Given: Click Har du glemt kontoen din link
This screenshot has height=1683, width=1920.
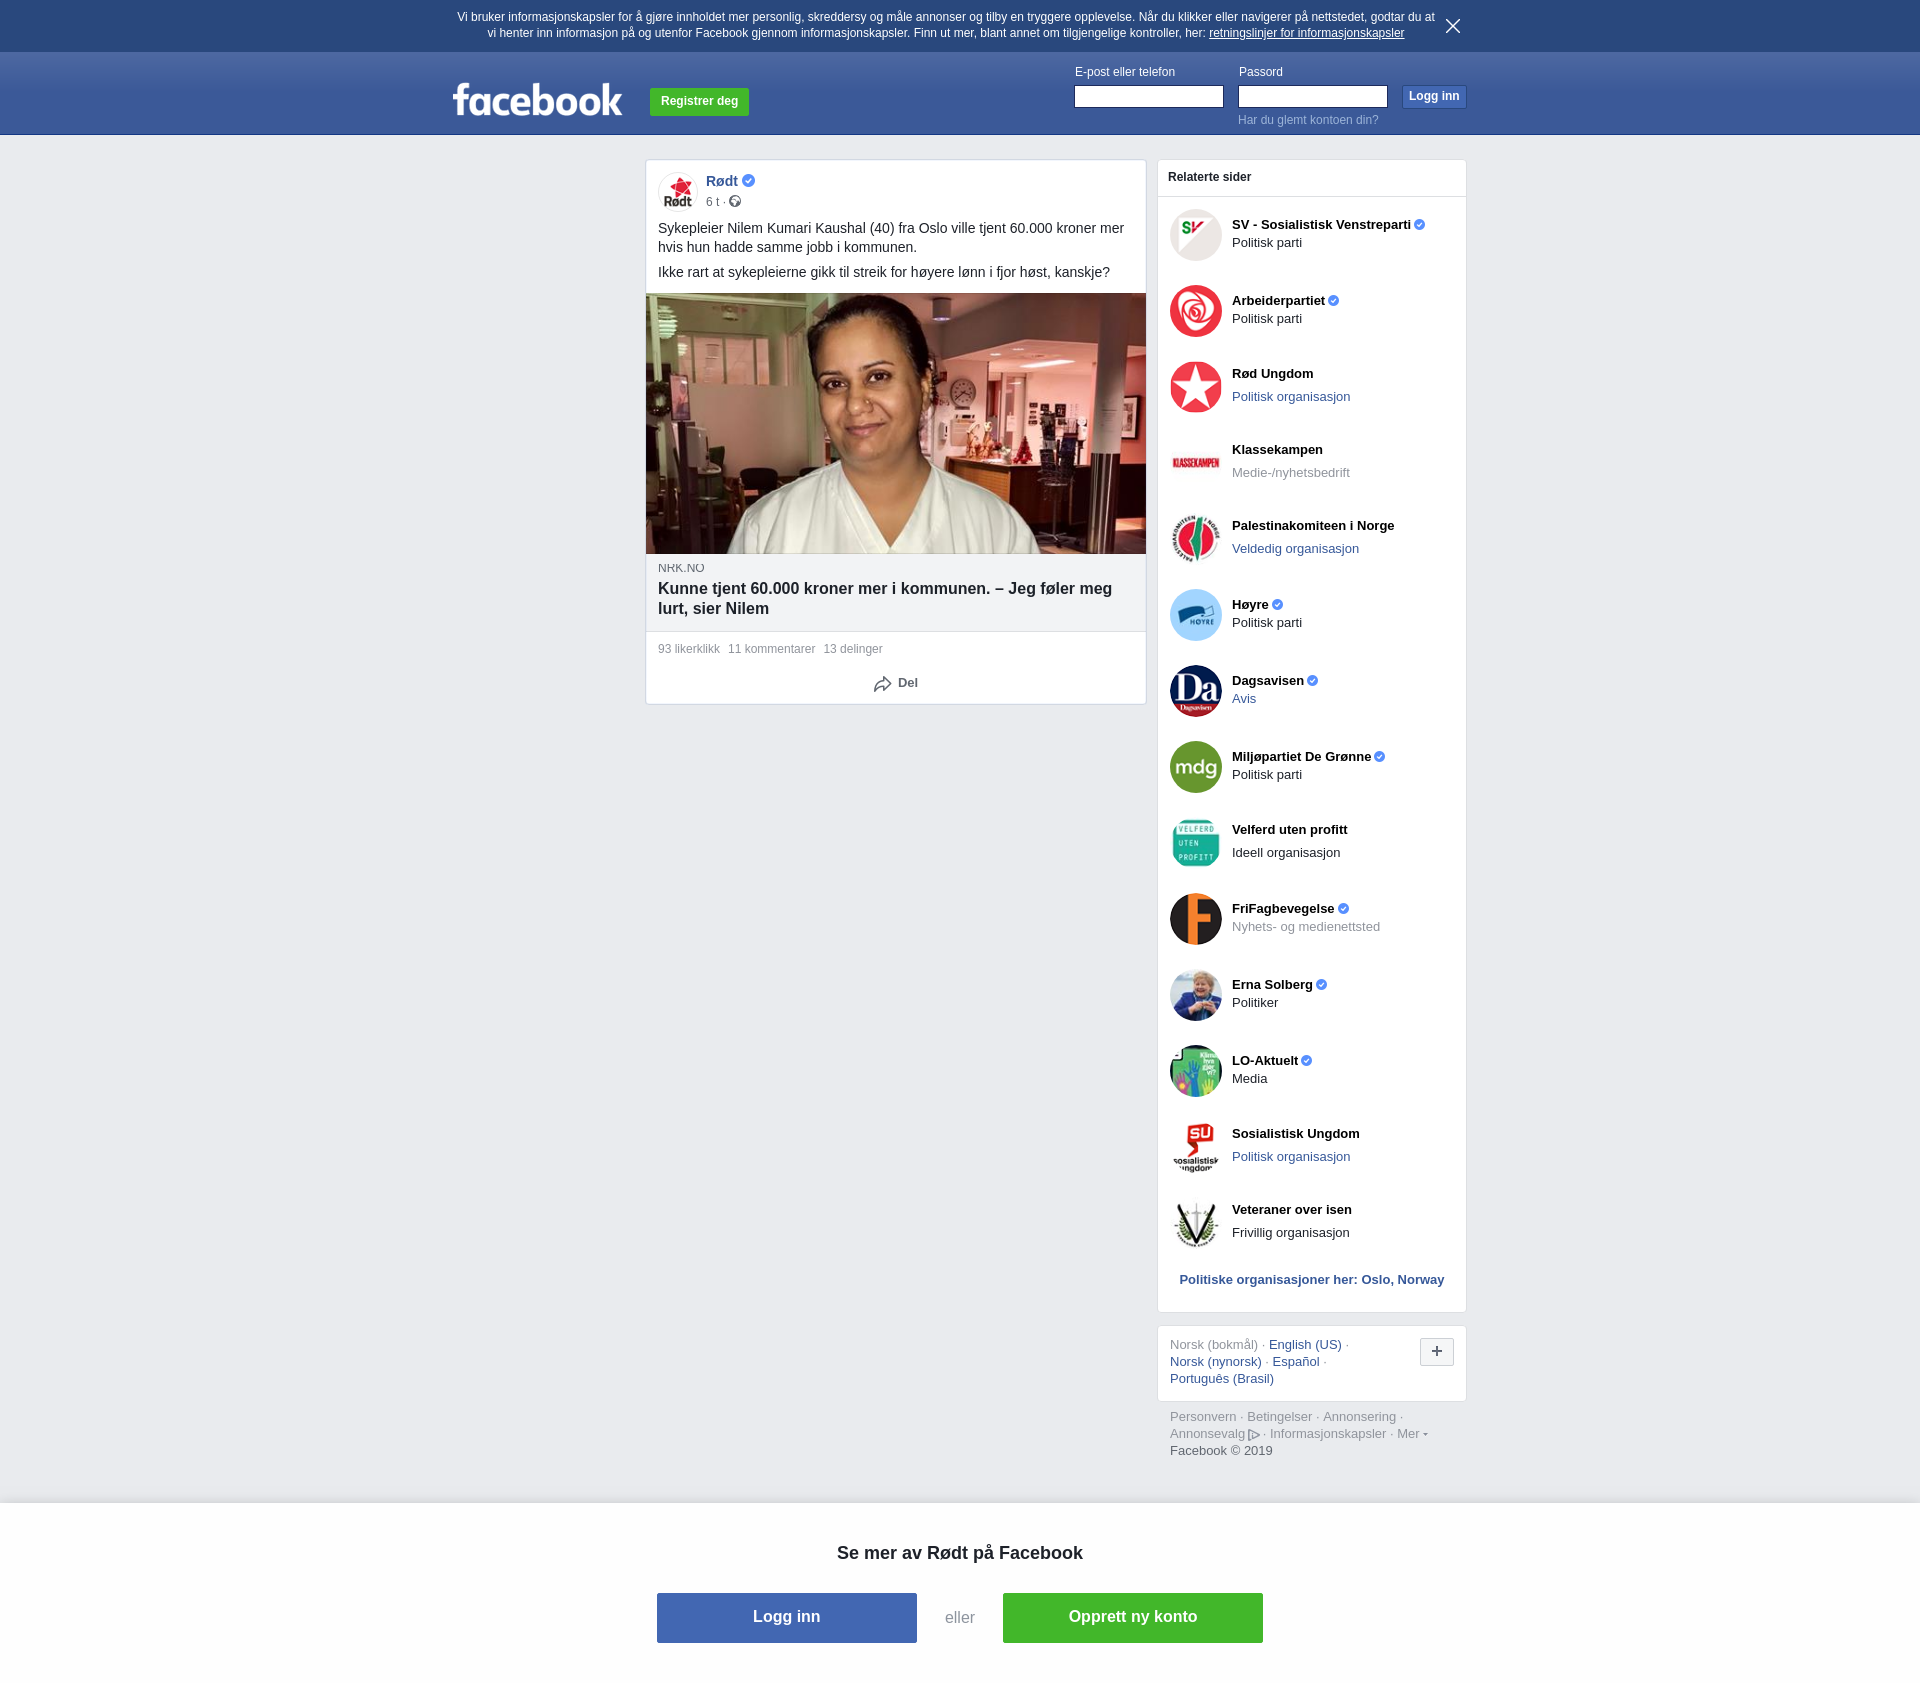Looking at the screenshot, I should coord(1308,120).
